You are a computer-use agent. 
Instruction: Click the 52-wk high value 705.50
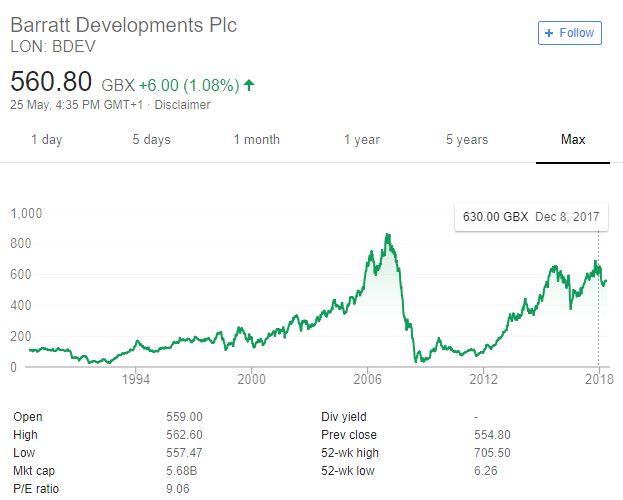(490, 452)
